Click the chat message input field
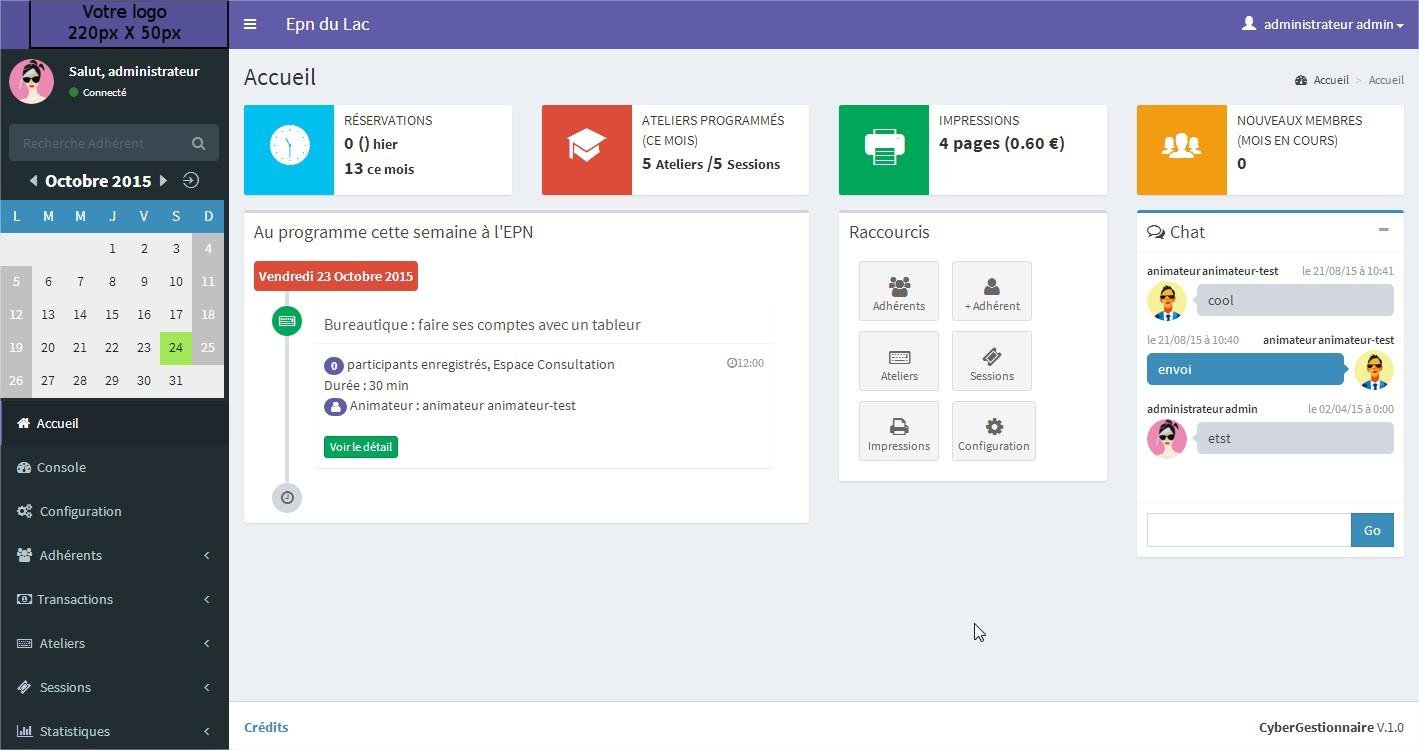Screen dimensions: 1419x750 coord(1248,530)
